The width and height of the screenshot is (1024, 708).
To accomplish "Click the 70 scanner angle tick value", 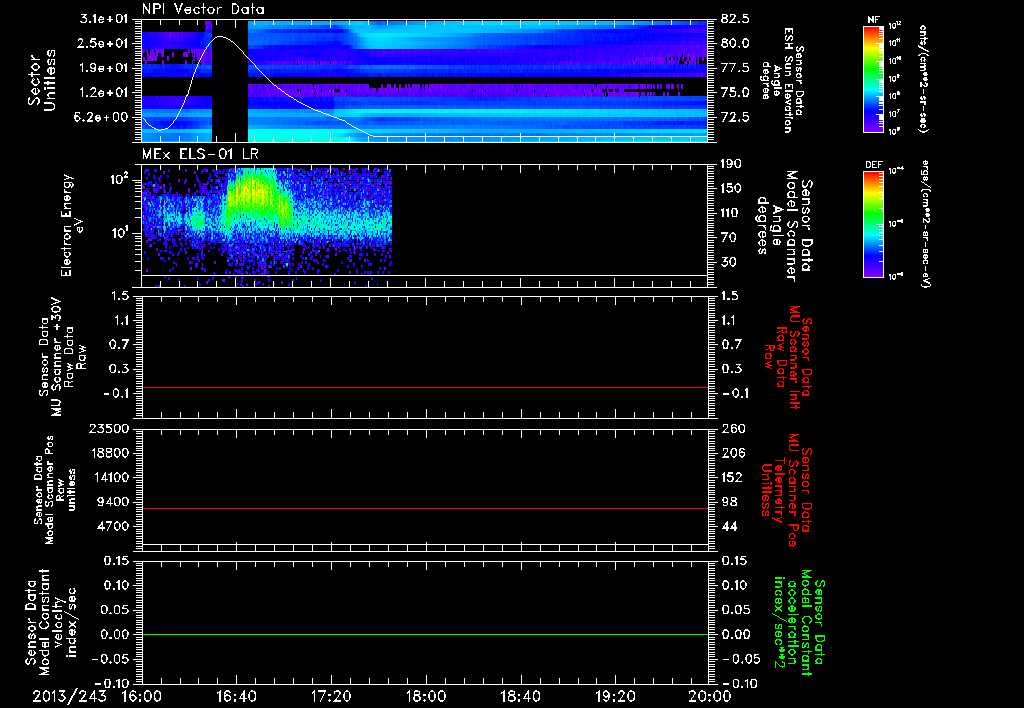I will pos(728,238).
